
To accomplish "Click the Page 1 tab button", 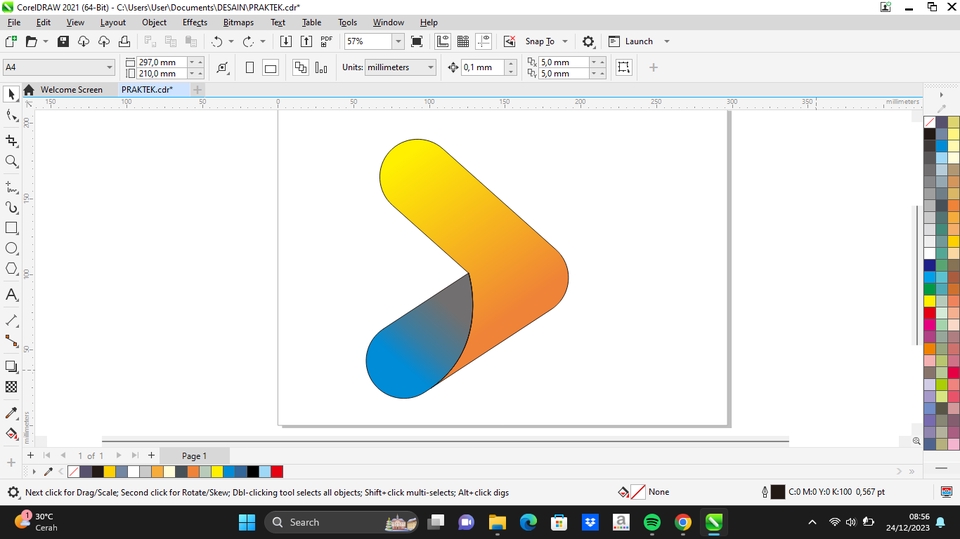I will point(194,456).
